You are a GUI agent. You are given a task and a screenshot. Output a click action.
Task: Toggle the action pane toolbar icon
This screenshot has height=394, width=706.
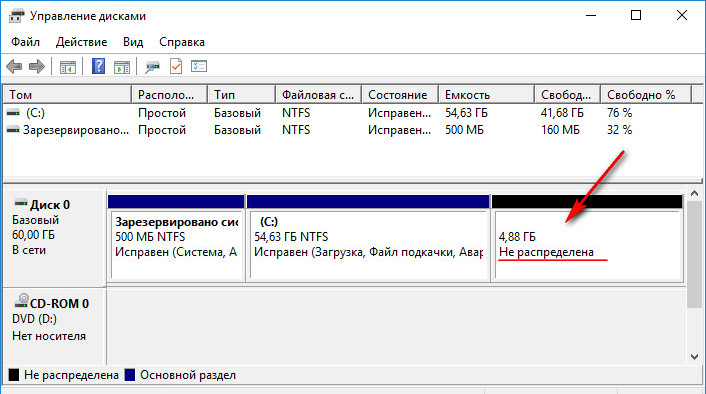pos(122,67)
